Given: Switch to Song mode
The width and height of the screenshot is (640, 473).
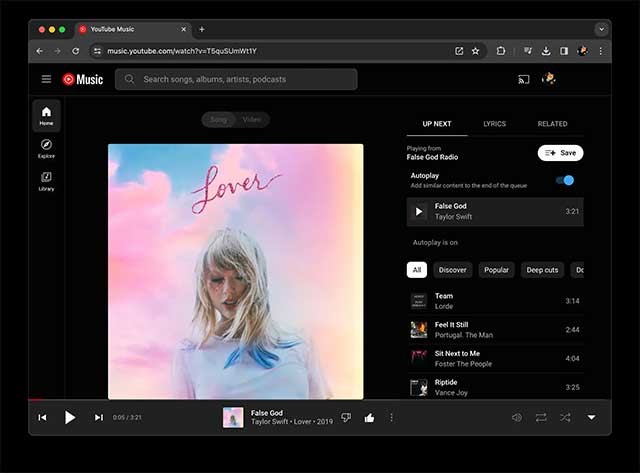Looking at the screenshot, I should click(x=218, y=120).
